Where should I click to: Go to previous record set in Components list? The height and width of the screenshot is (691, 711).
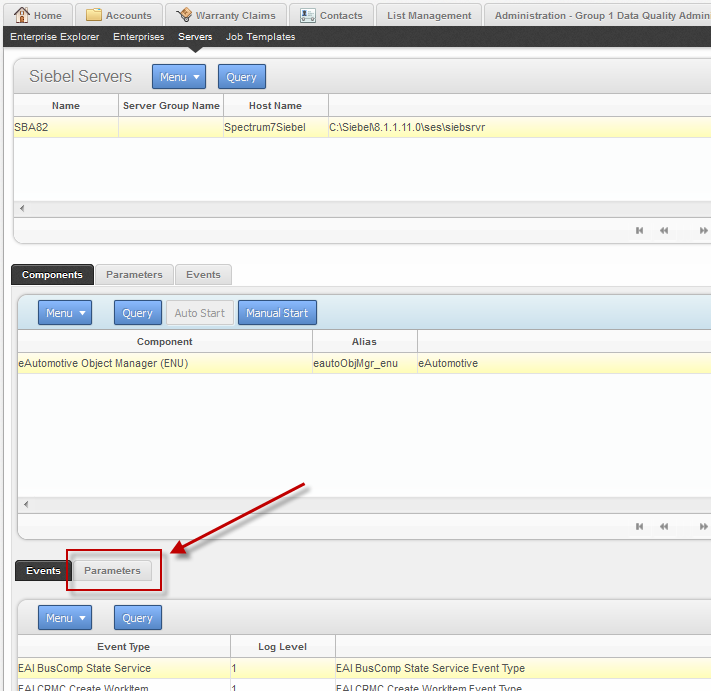pyautogui.click(x=663, y=526)
